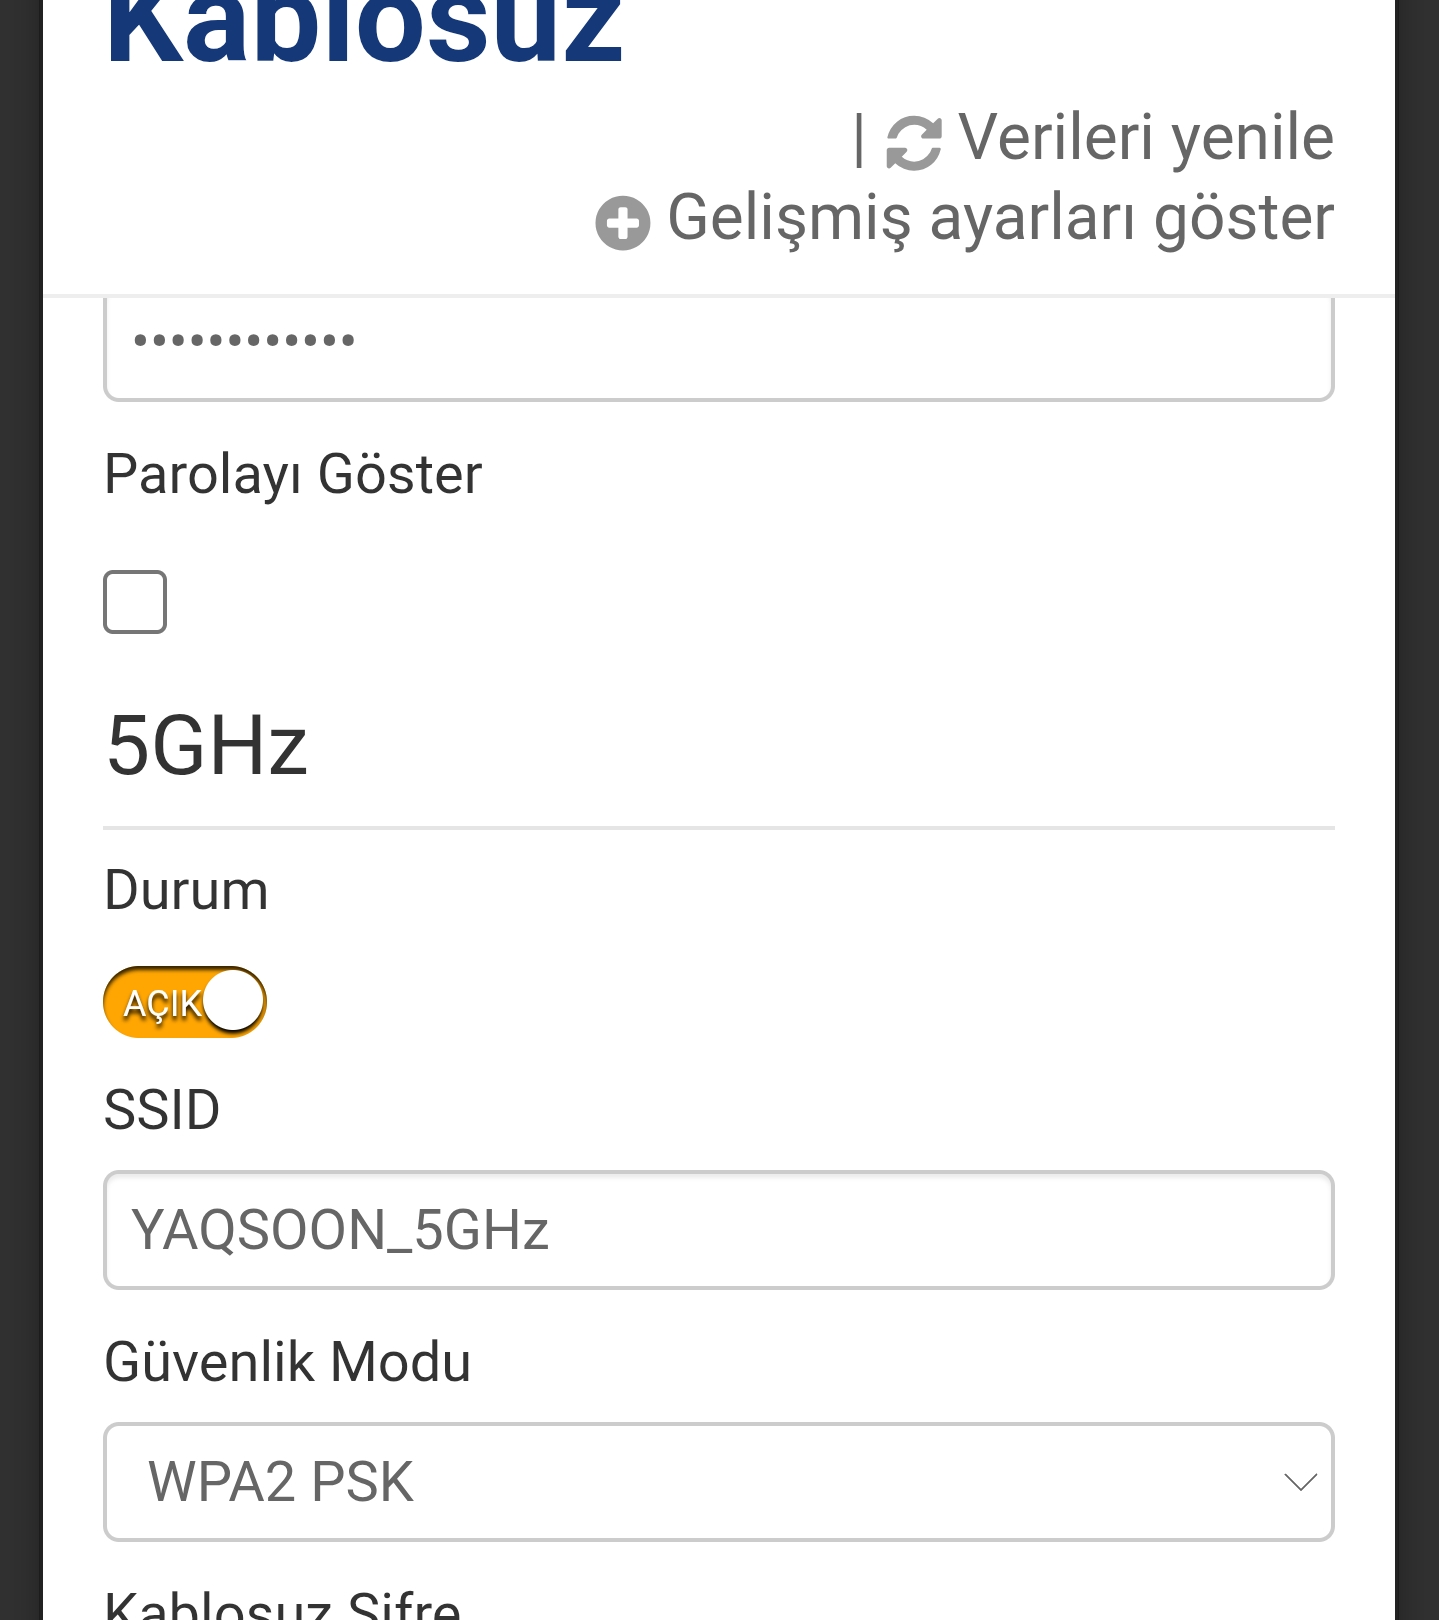Click the refresh arrows icon
Screen dimensions: 1439x1620
tap(913, 143)
